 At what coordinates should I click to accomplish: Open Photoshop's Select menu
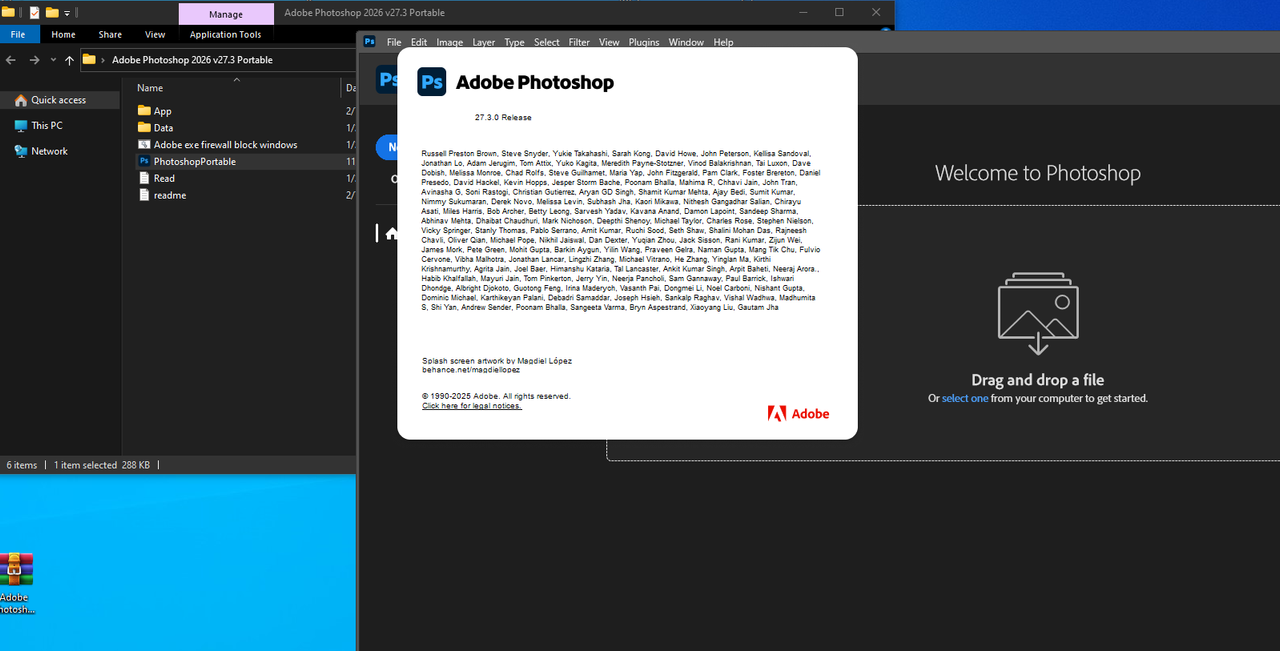point(547,42)
